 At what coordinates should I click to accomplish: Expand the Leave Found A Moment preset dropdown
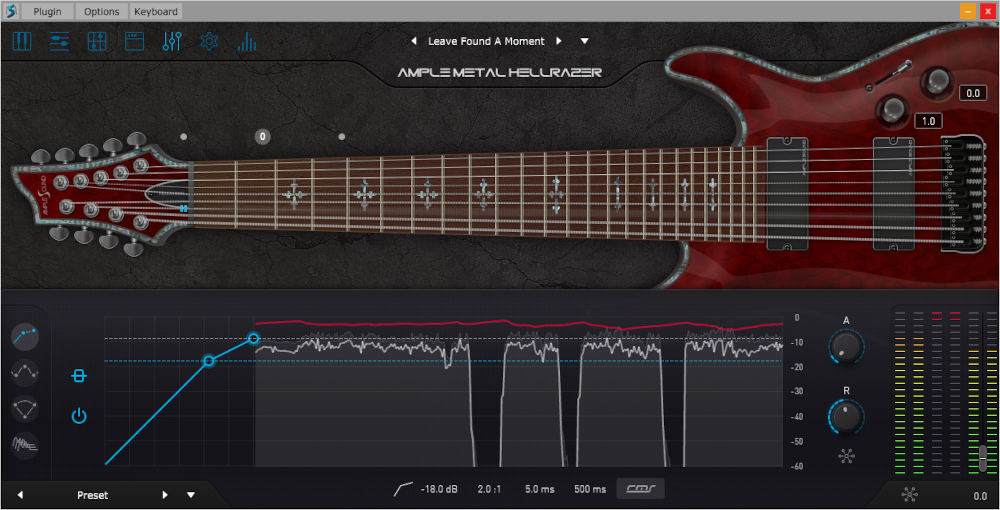pos(584,41)
